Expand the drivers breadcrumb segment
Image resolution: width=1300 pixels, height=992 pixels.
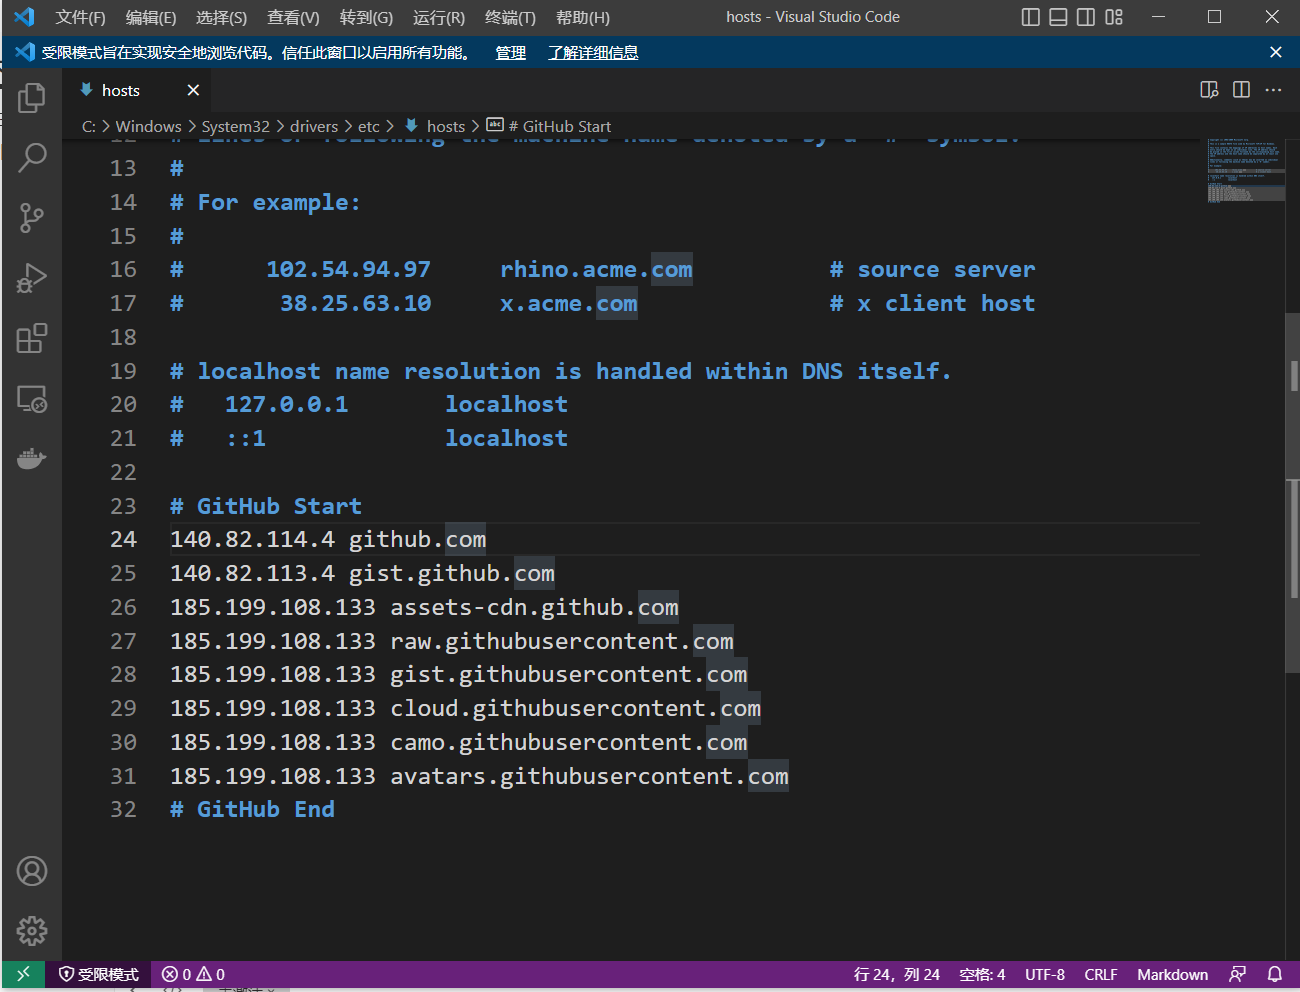click(x=314, y=126)
